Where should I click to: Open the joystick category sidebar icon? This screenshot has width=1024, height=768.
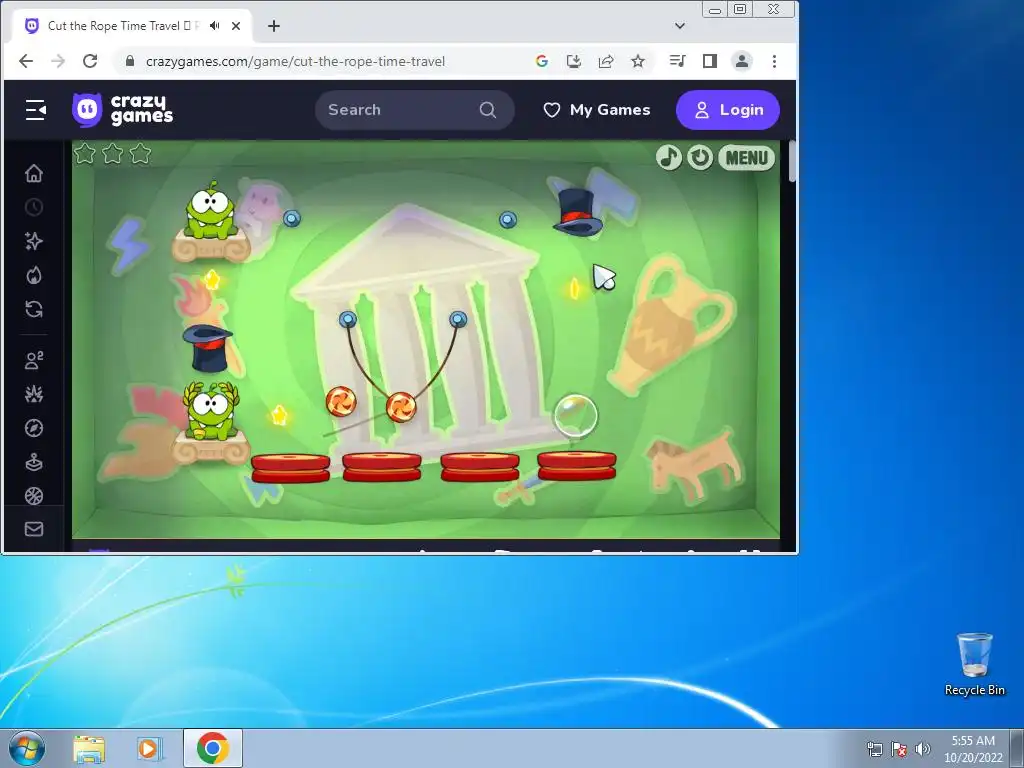(x=34, y=462)
